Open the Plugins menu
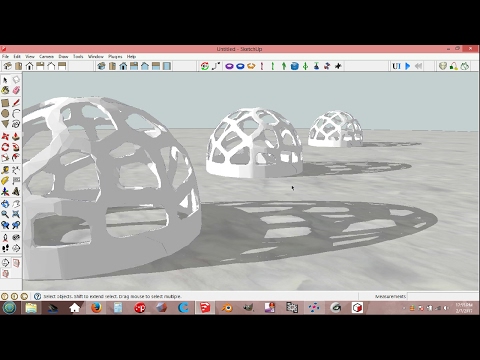Screen dimensions: 480x360 coord(115,57)
